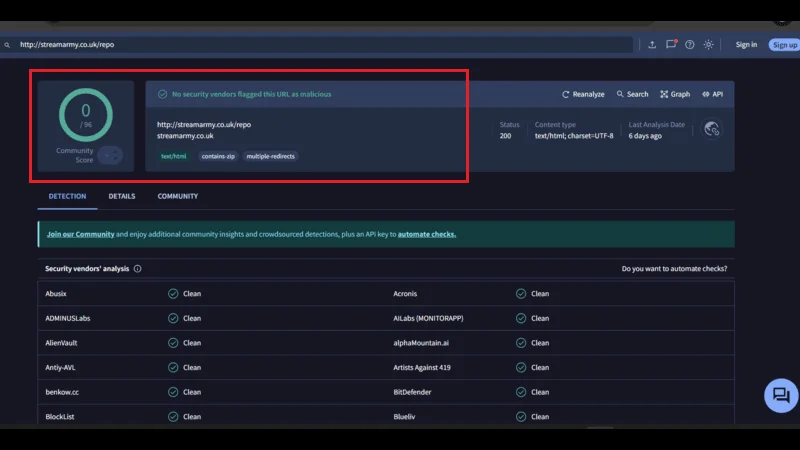800x450 pixels.
Task: Click the Sign in link
Action: pyautogui.click(x=746, y=45)
